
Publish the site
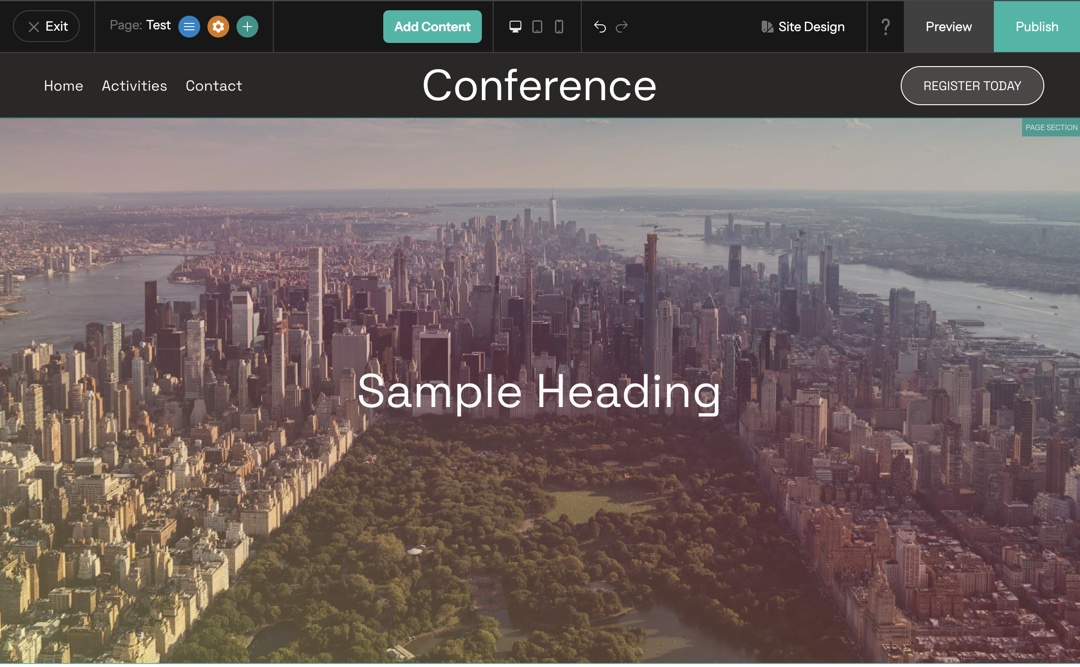coord(1036,27)
